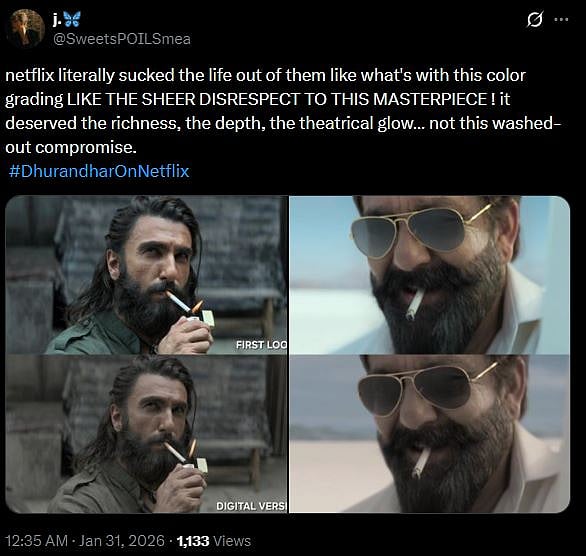This screenshot has width=586, height=556.
Task: Click the "DIGITAL VERSI" caption label
Action: click(x=252, y=506)
